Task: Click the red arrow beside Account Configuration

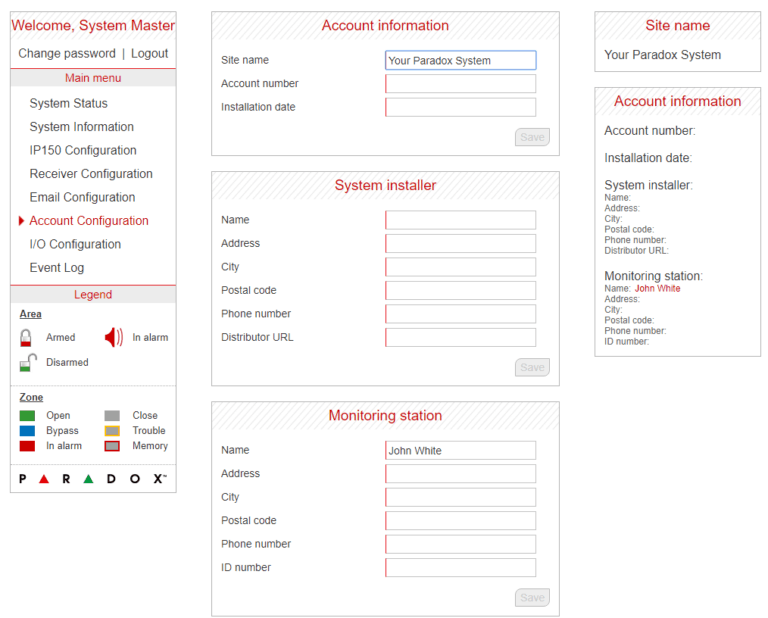Action: coord(21,221)
